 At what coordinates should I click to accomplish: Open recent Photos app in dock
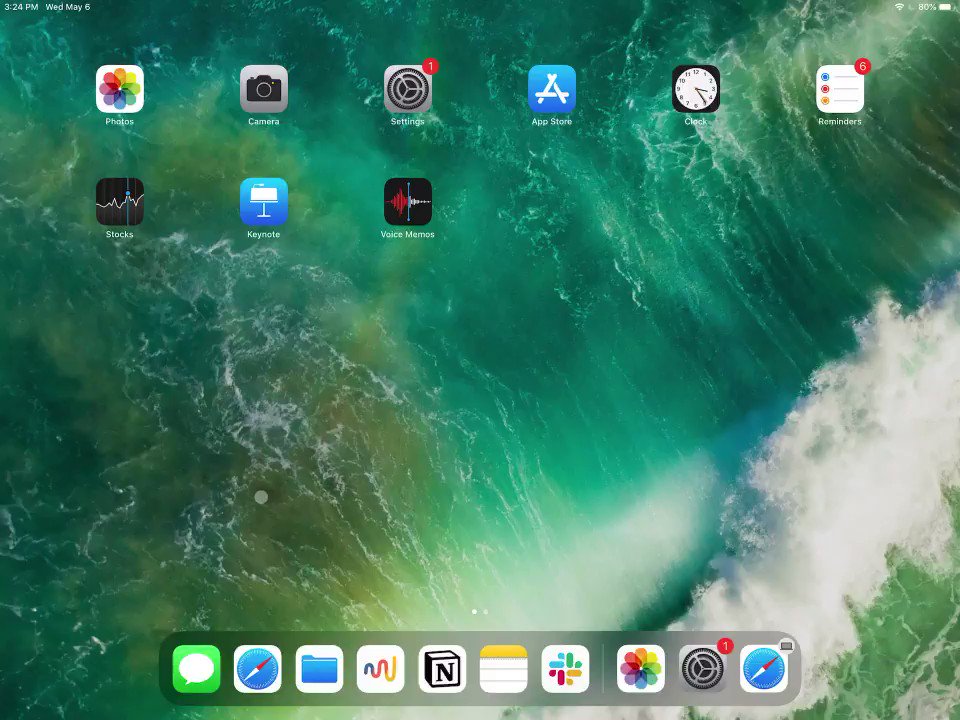(640, 669)
